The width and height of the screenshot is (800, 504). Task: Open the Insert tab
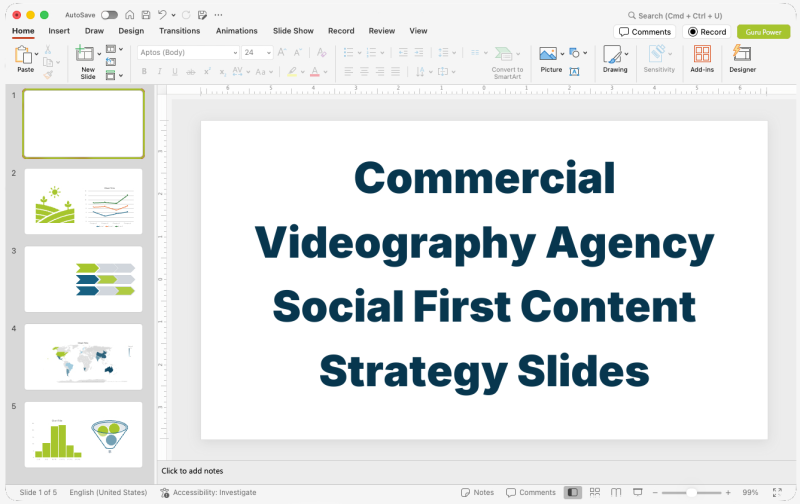pos(59,31)
